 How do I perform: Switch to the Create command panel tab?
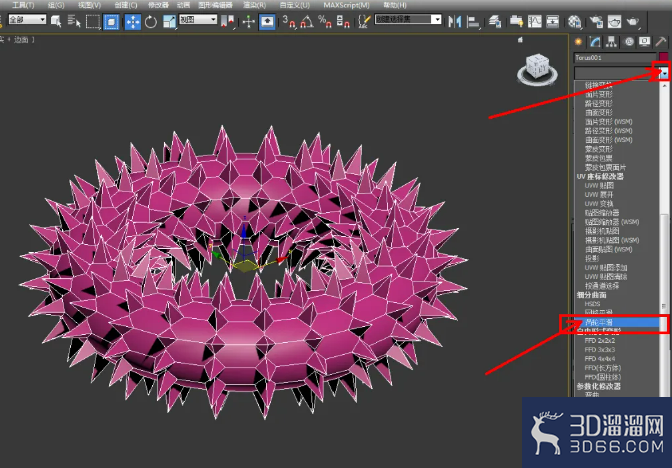pyautogui.click(x=579, y=42)
